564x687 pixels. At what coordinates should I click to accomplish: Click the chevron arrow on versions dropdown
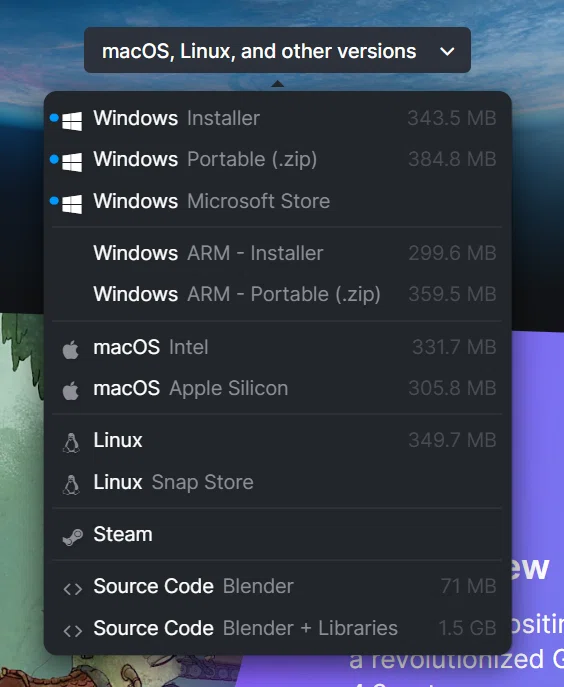[447, 52]
